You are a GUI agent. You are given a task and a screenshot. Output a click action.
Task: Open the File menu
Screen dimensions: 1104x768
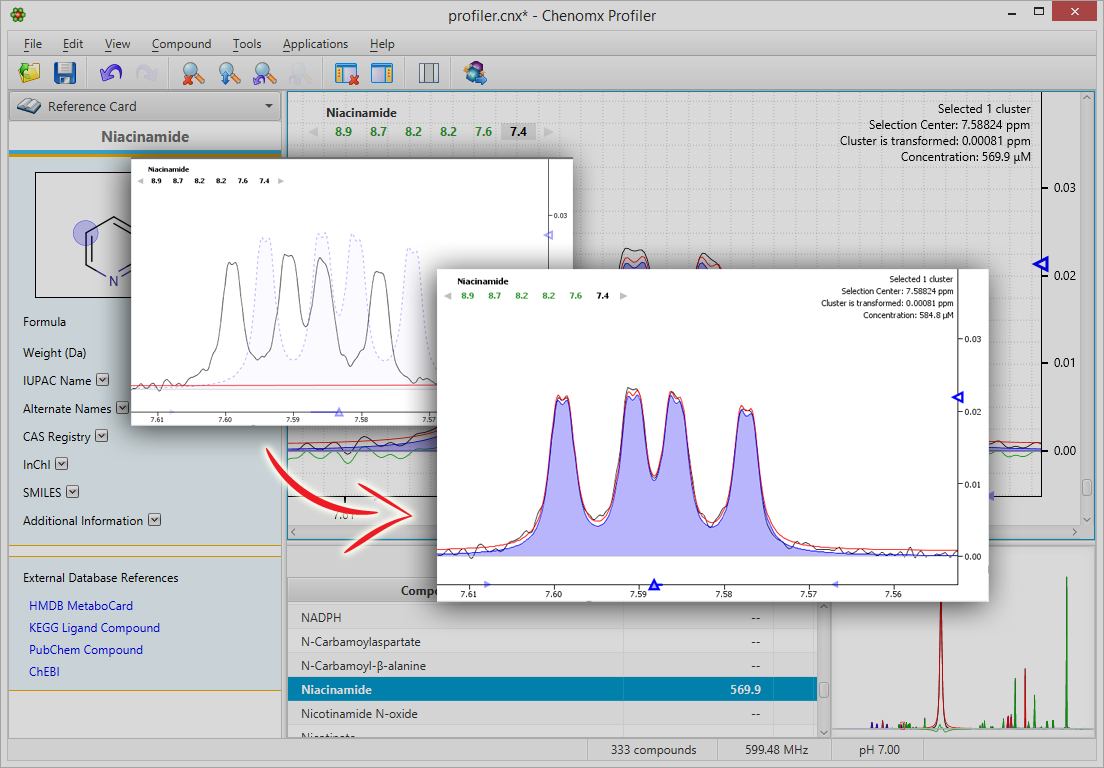pyautogui.click(x=32, y=44)
